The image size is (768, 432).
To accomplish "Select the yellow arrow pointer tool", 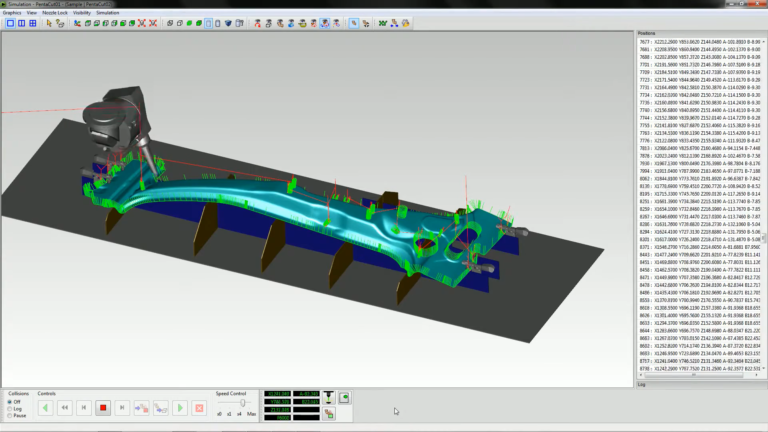I will (x=48, y=23).
